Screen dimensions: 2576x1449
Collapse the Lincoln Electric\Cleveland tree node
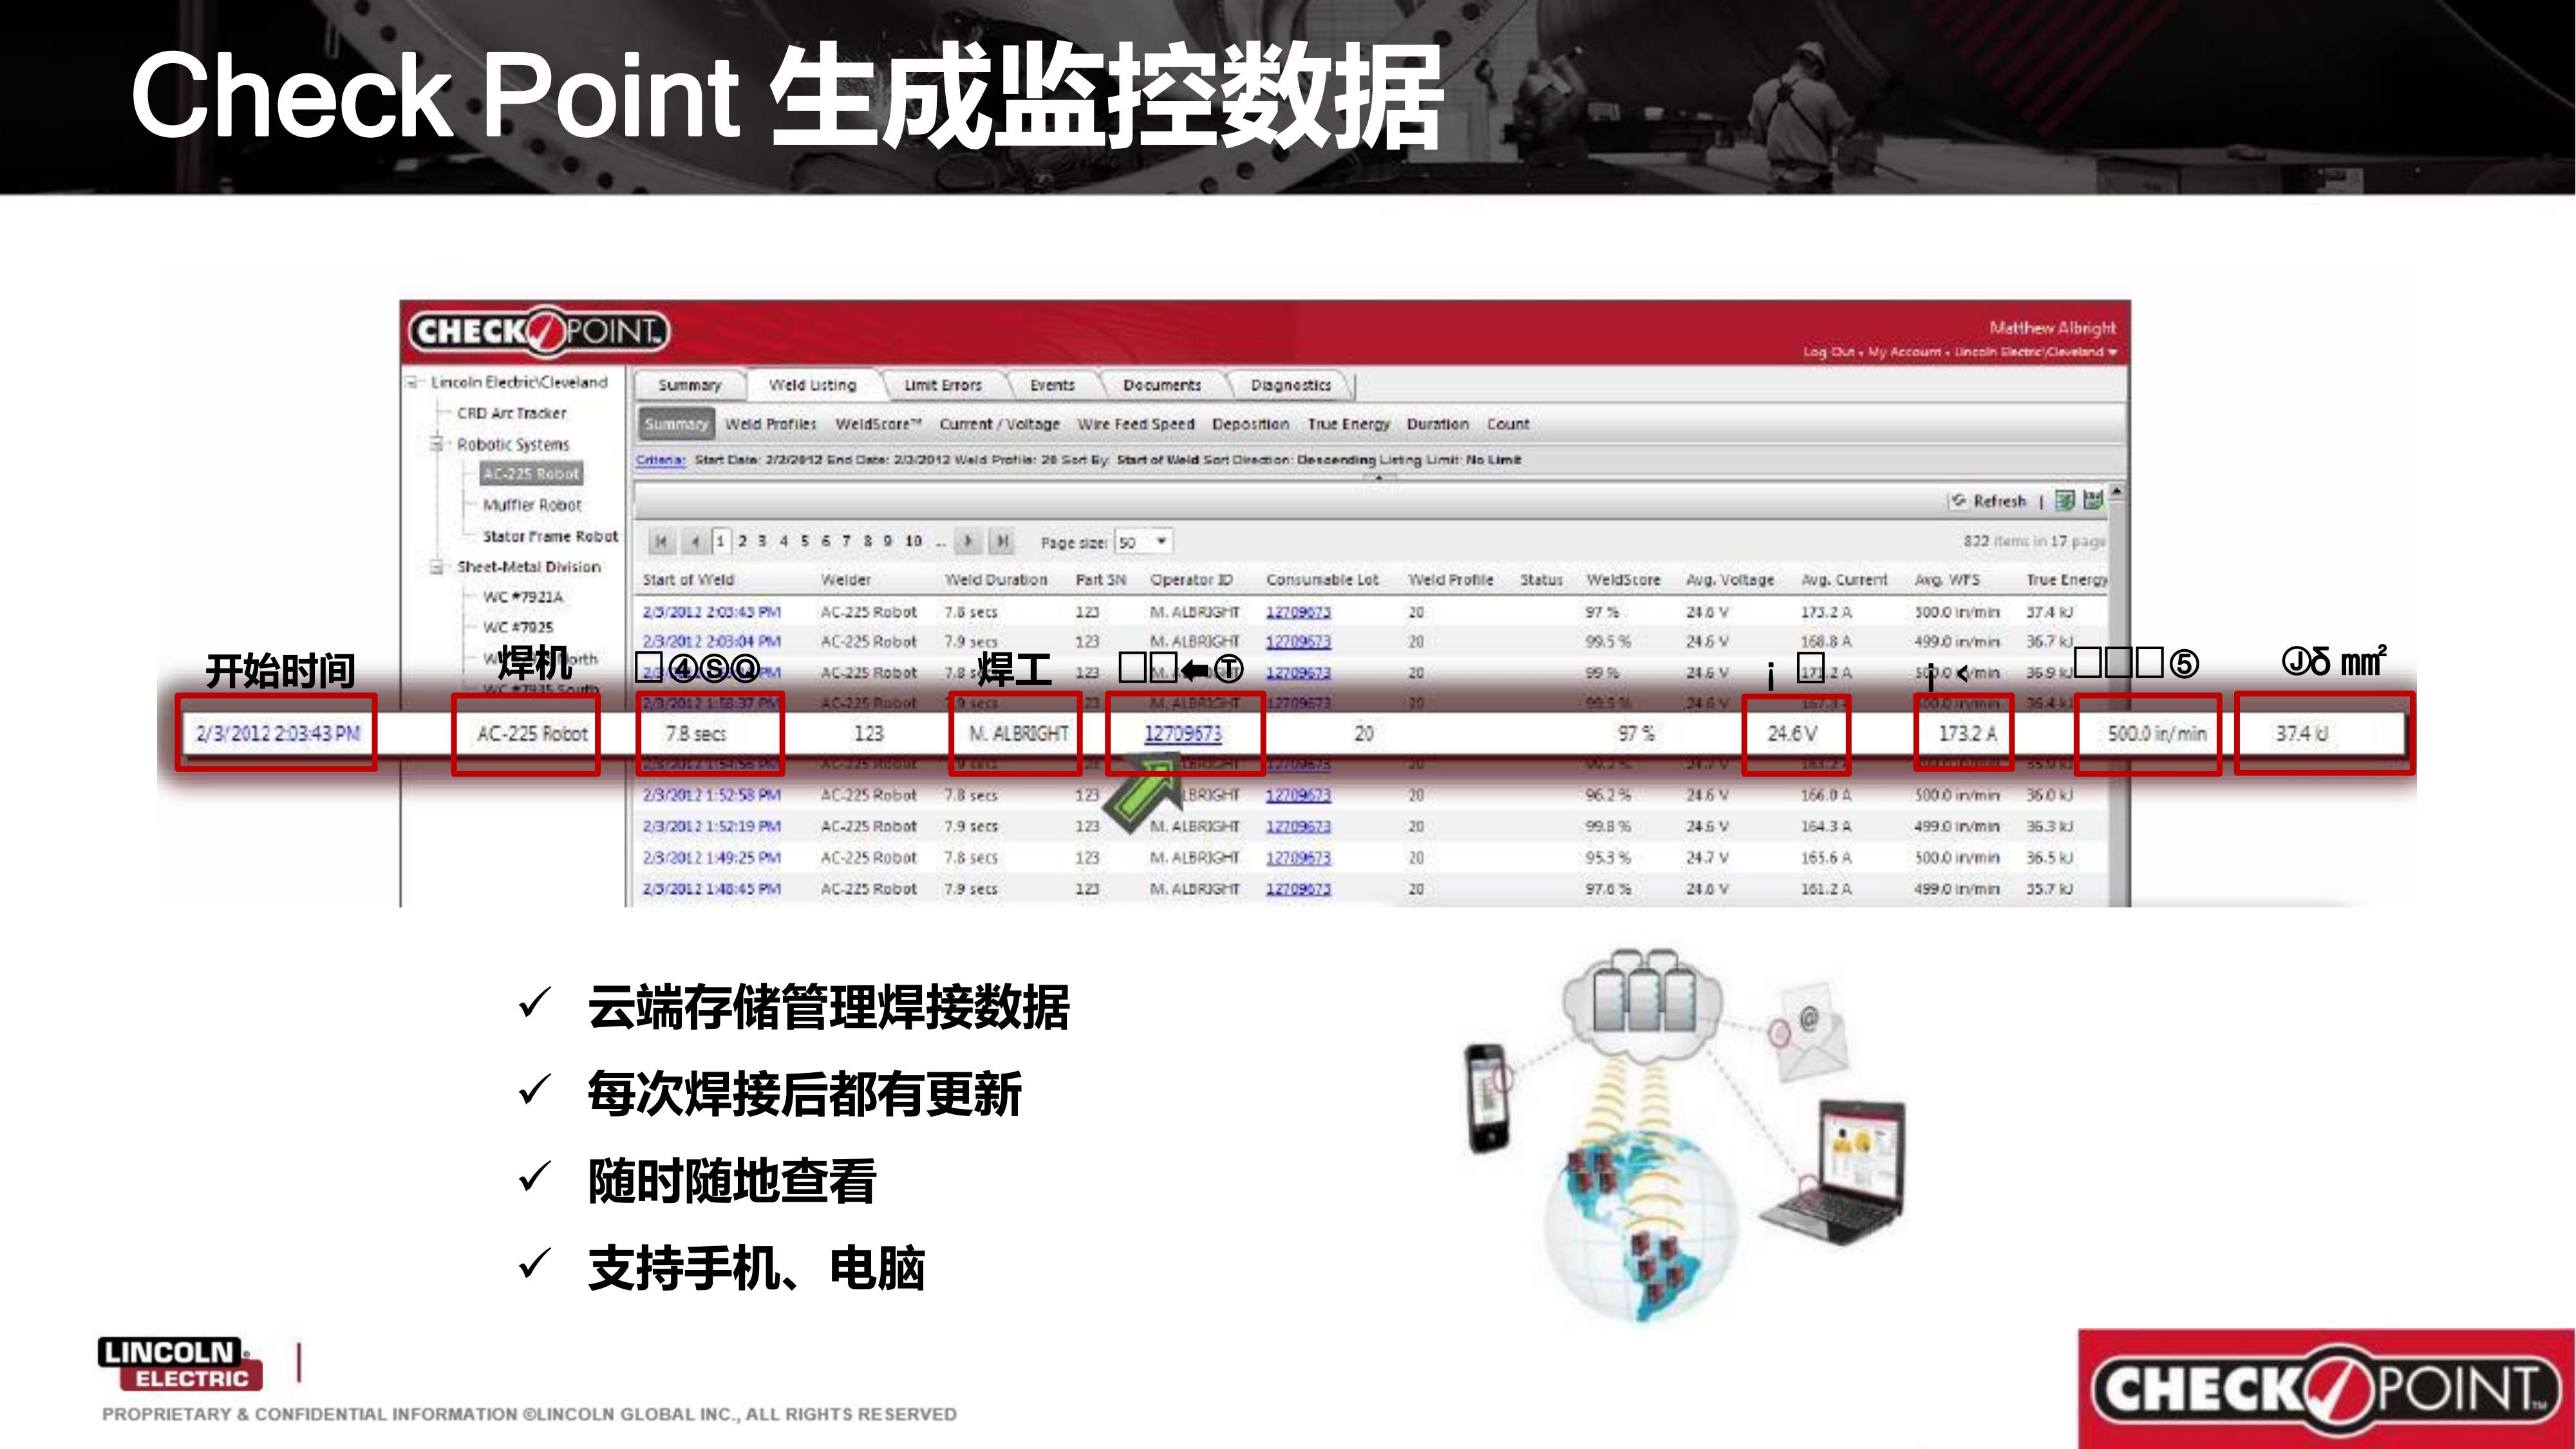point(412,382)
